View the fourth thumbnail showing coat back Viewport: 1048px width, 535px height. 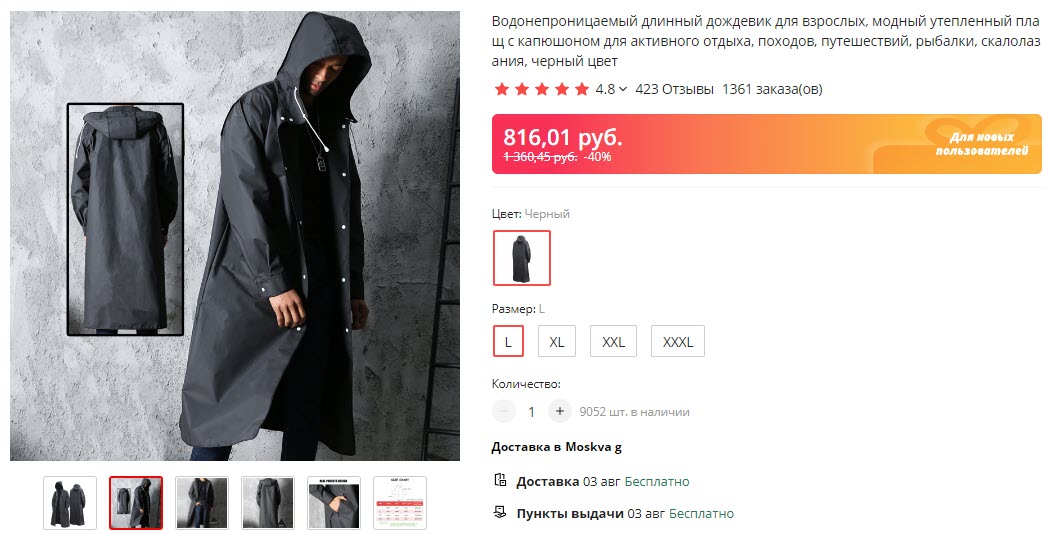[268, 502]
